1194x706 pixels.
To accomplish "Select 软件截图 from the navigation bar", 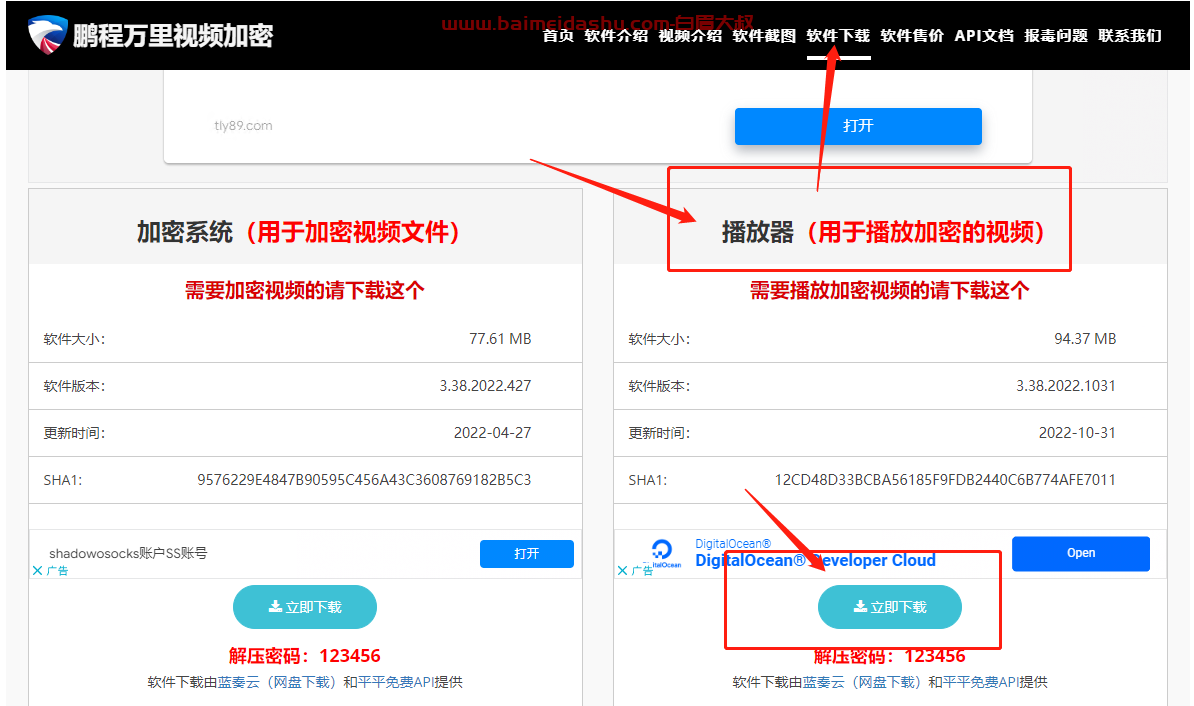I will [764, 36].
